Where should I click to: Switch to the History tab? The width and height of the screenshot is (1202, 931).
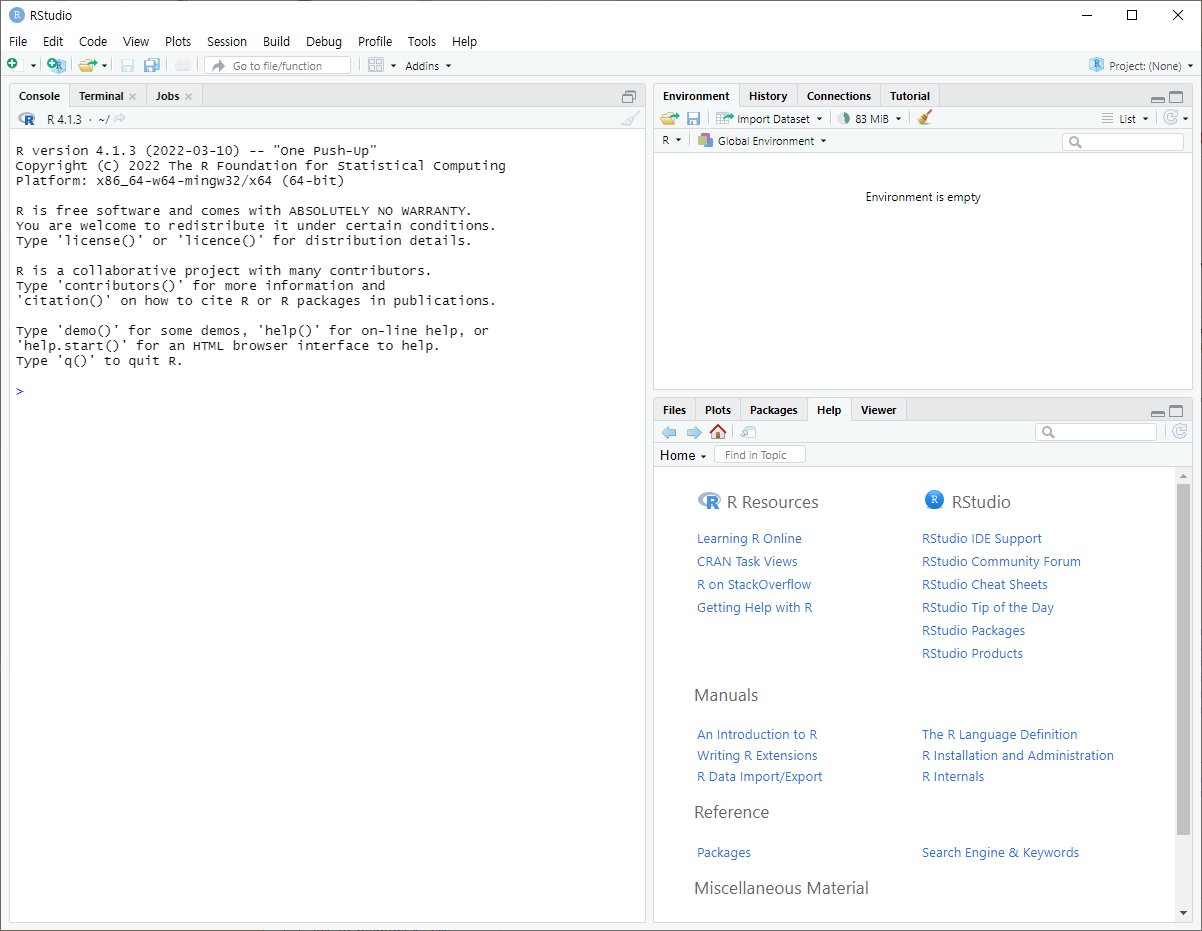click(768, 96)
